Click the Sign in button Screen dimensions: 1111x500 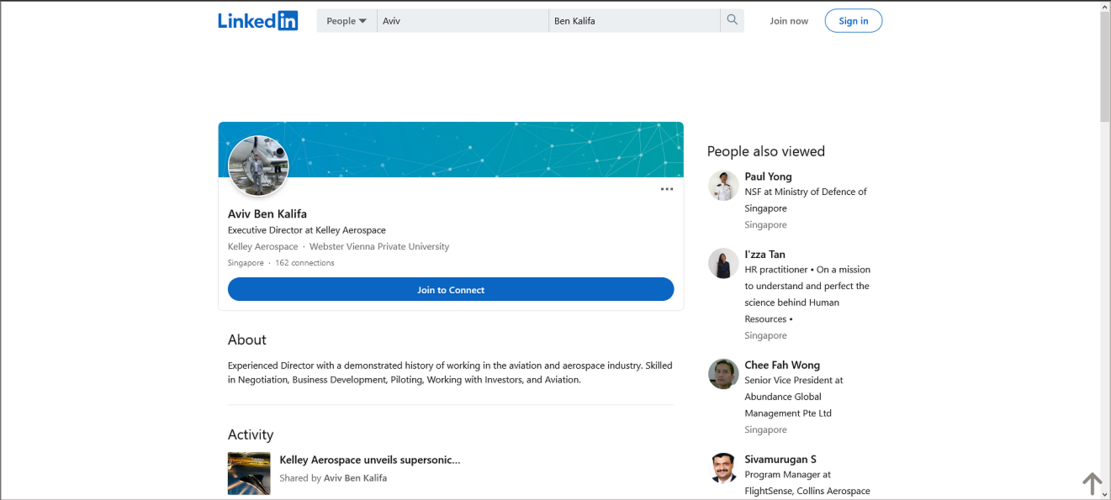click(x=853, y=21)
